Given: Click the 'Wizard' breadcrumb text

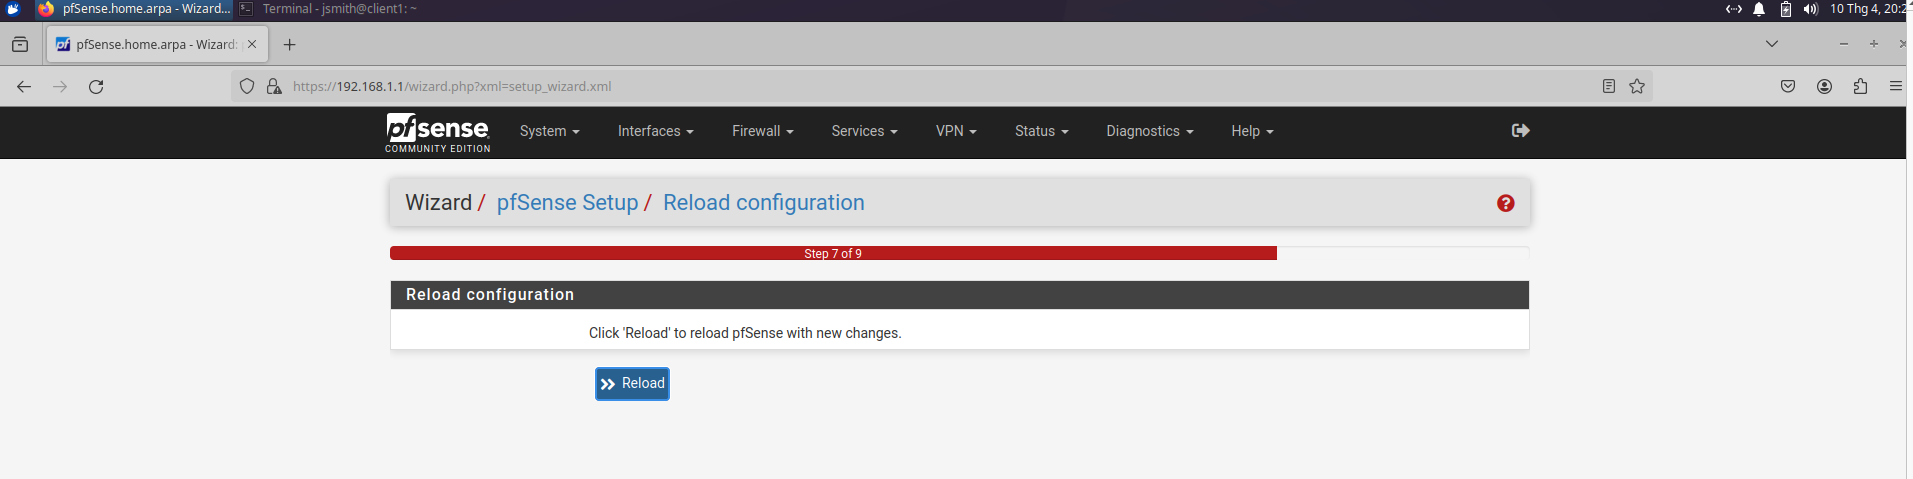Looking at the screenshot, I should (438, 203).
